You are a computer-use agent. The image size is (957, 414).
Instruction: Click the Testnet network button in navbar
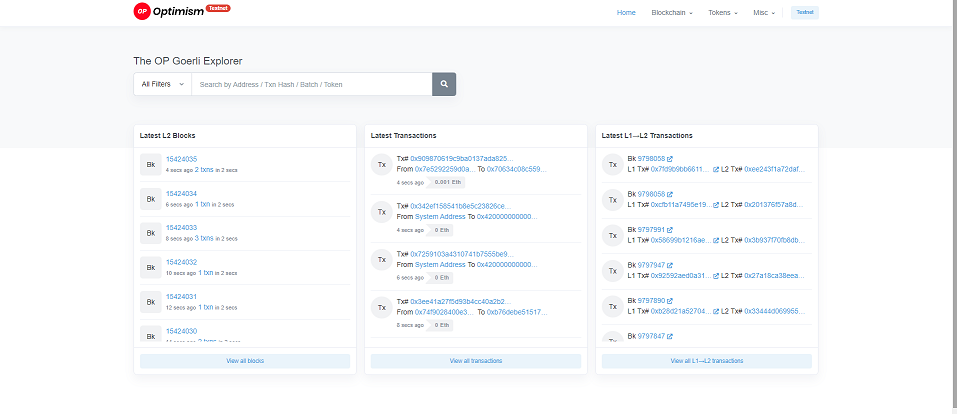[804, 13]
